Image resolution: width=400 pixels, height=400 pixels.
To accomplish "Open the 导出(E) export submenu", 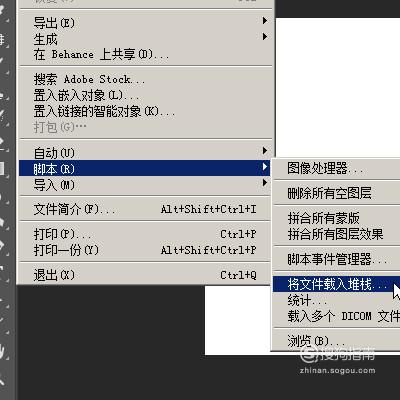I will [145, 23].
